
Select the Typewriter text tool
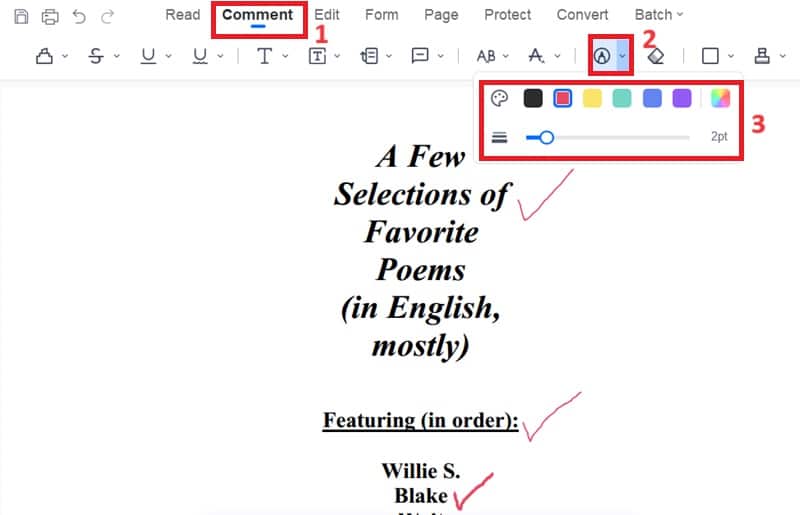coord(264,56)
